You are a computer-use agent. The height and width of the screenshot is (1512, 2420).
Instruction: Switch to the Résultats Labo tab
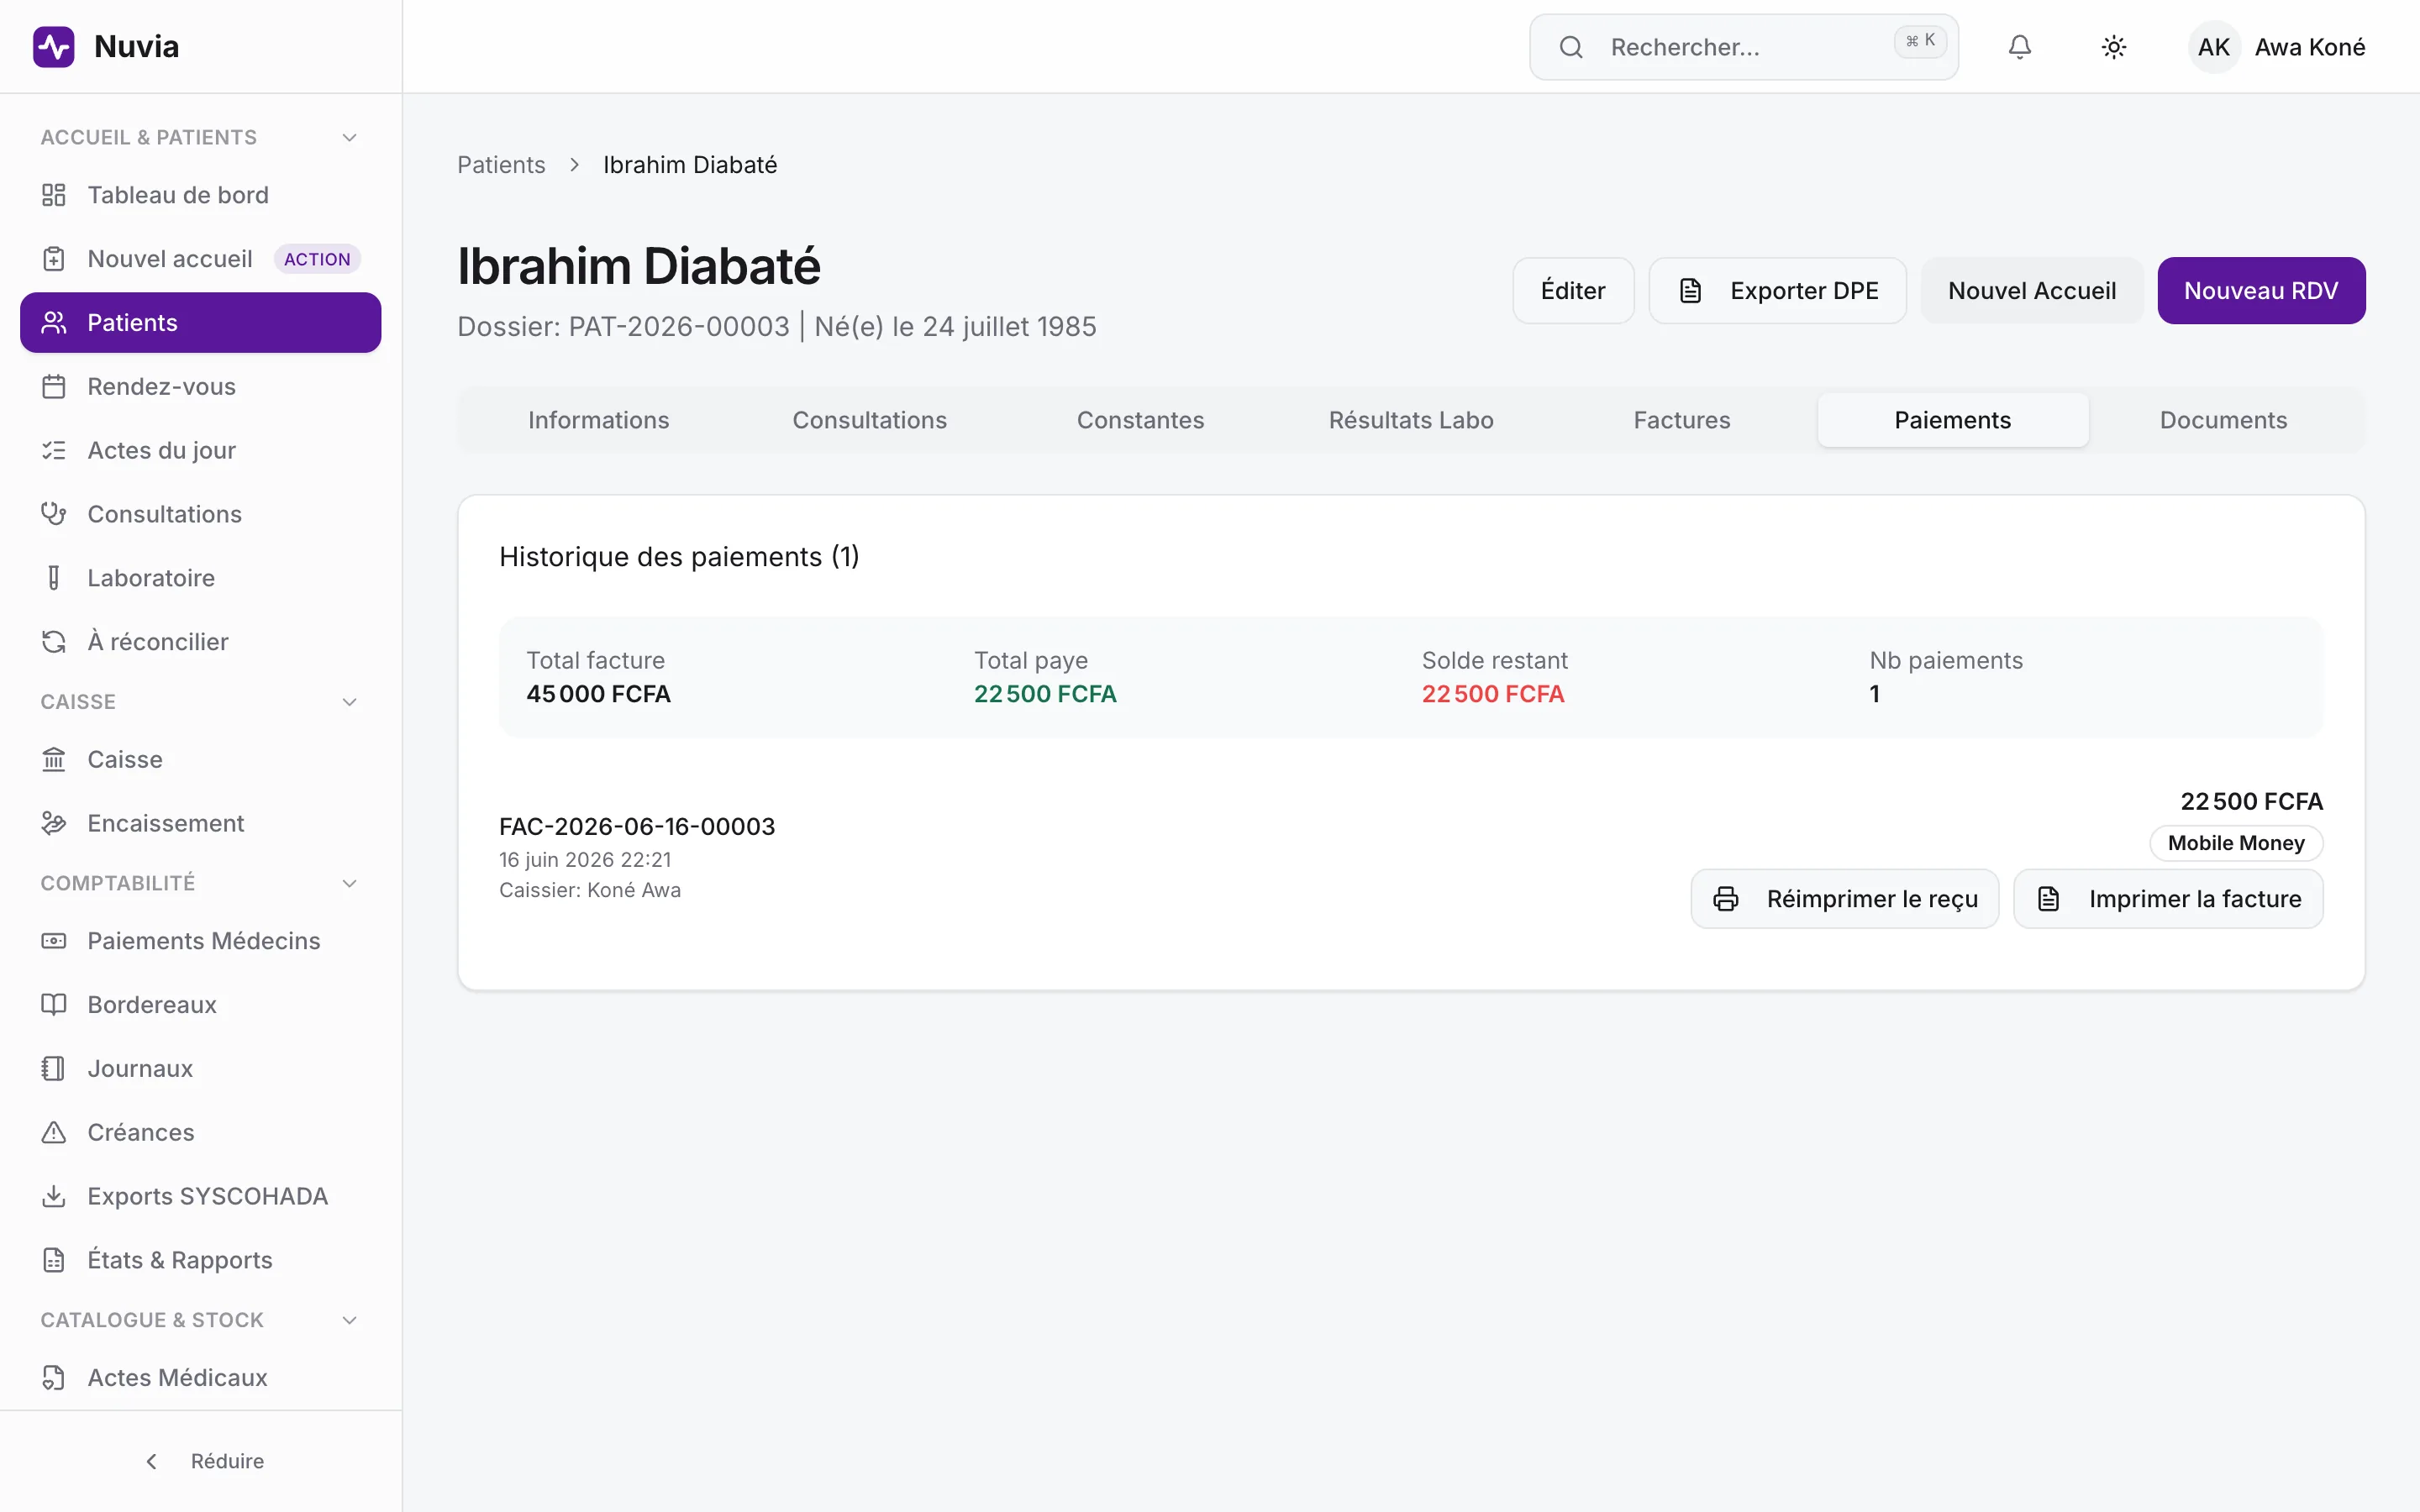click(1411, 420)
